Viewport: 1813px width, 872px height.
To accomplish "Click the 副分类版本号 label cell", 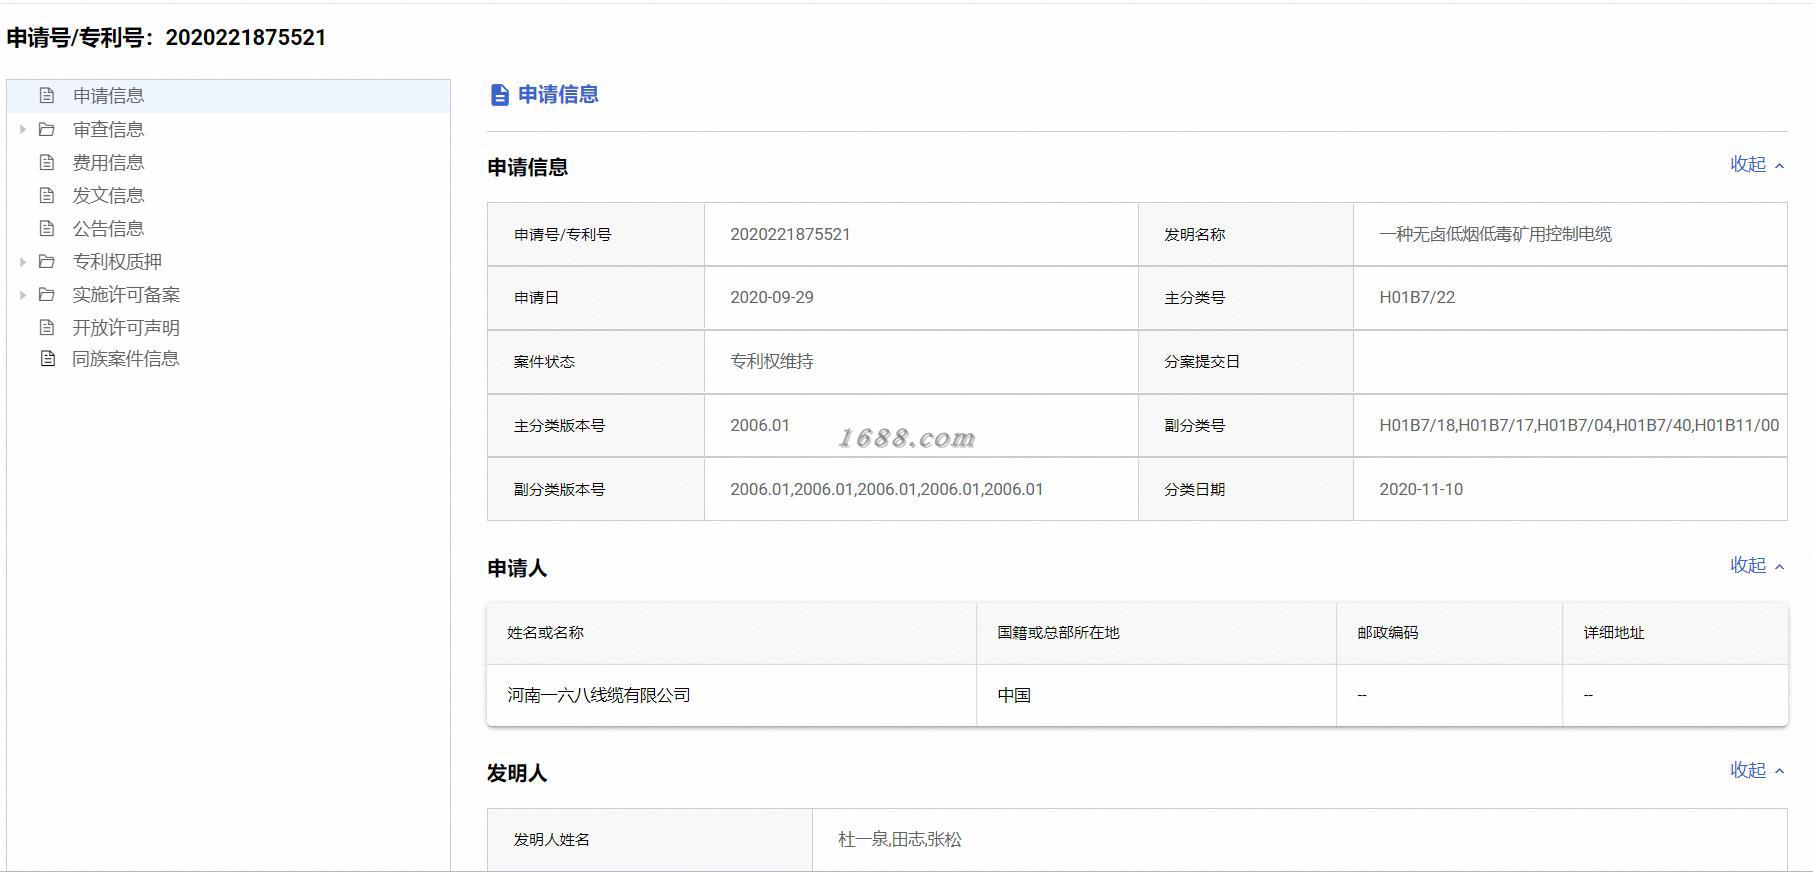I will [596, 489].
